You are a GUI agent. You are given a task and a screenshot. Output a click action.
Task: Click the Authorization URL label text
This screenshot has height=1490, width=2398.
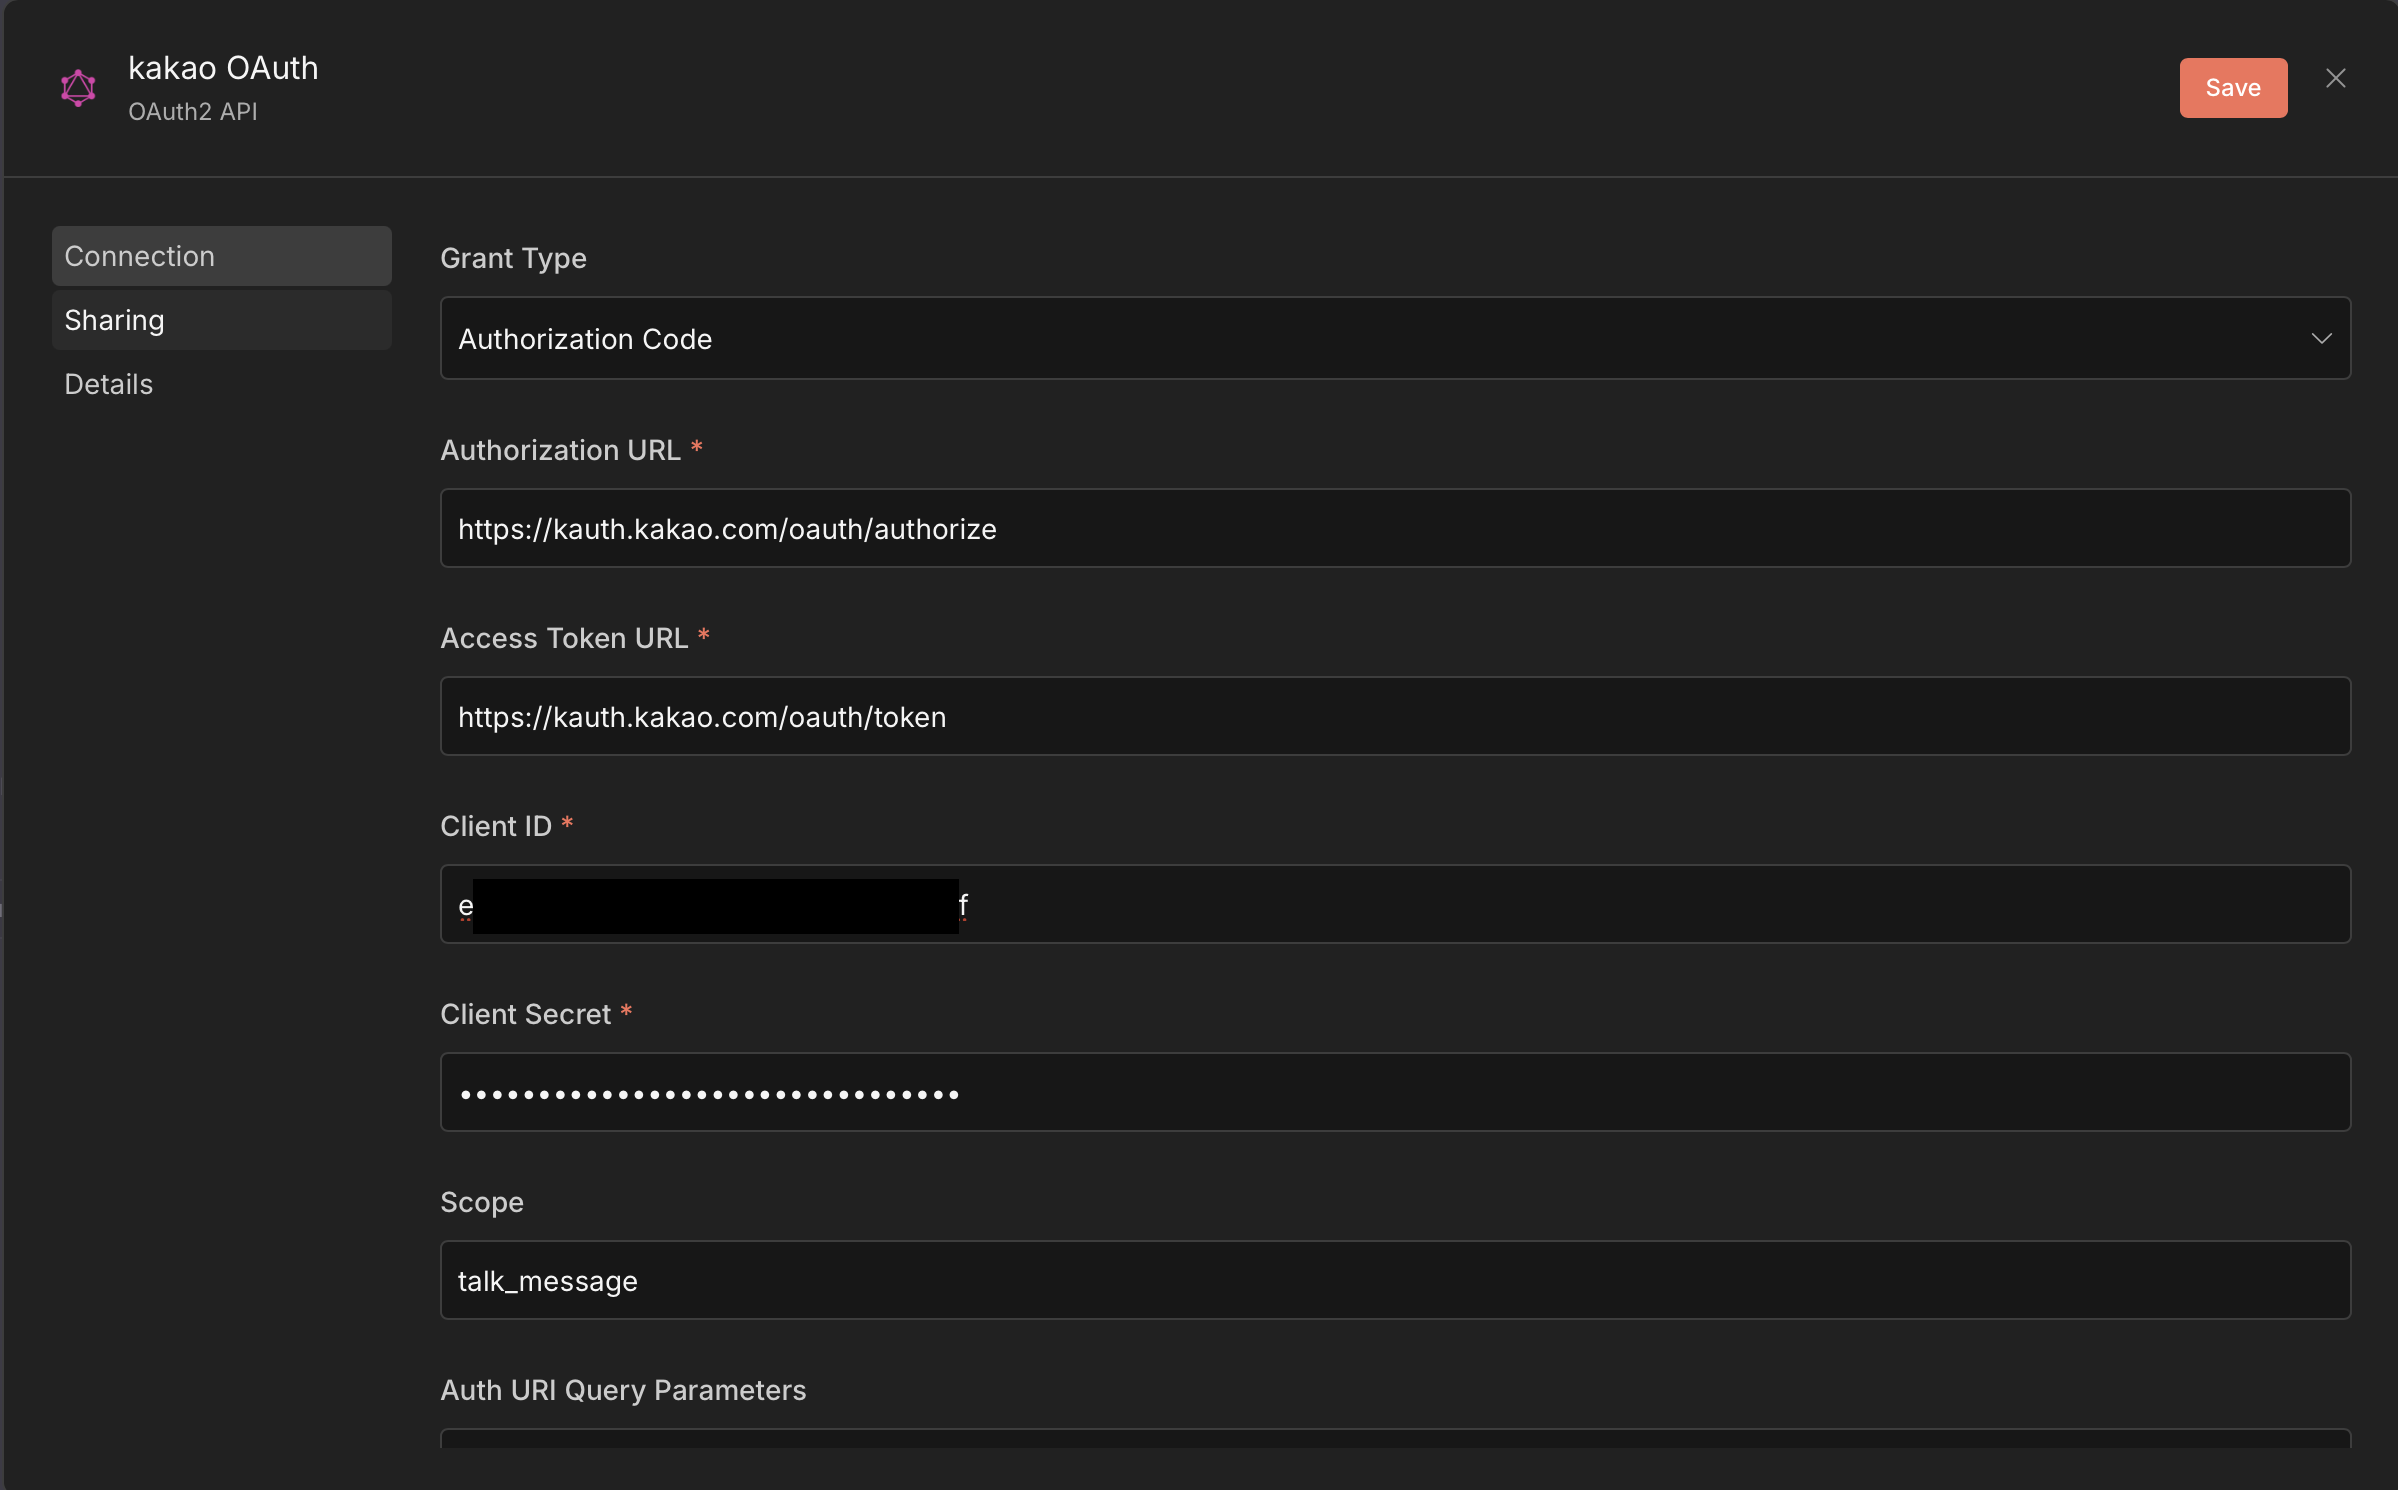point(560,450)
